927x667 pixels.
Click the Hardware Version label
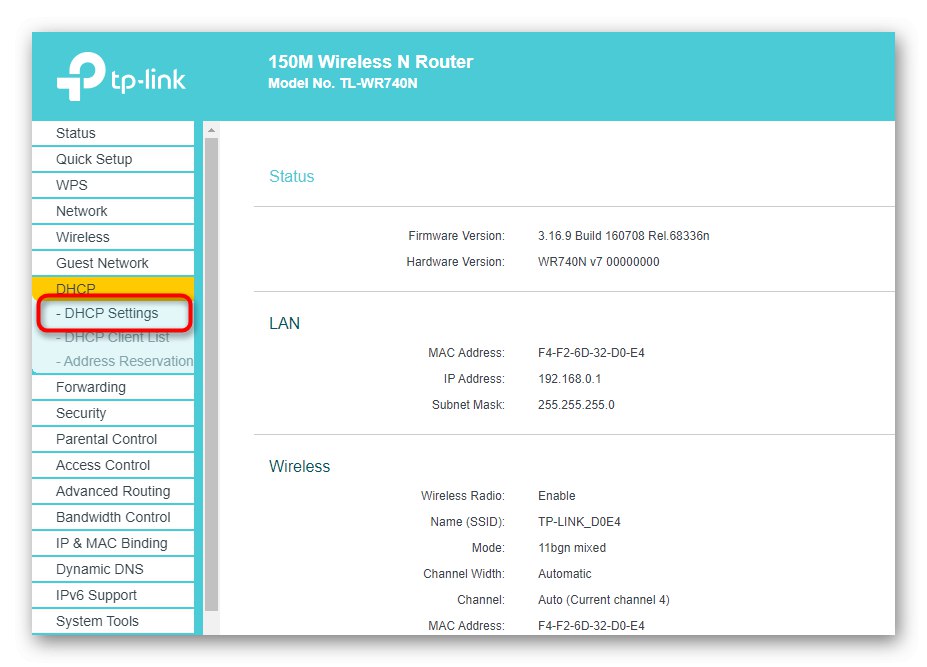pos(455,262)
